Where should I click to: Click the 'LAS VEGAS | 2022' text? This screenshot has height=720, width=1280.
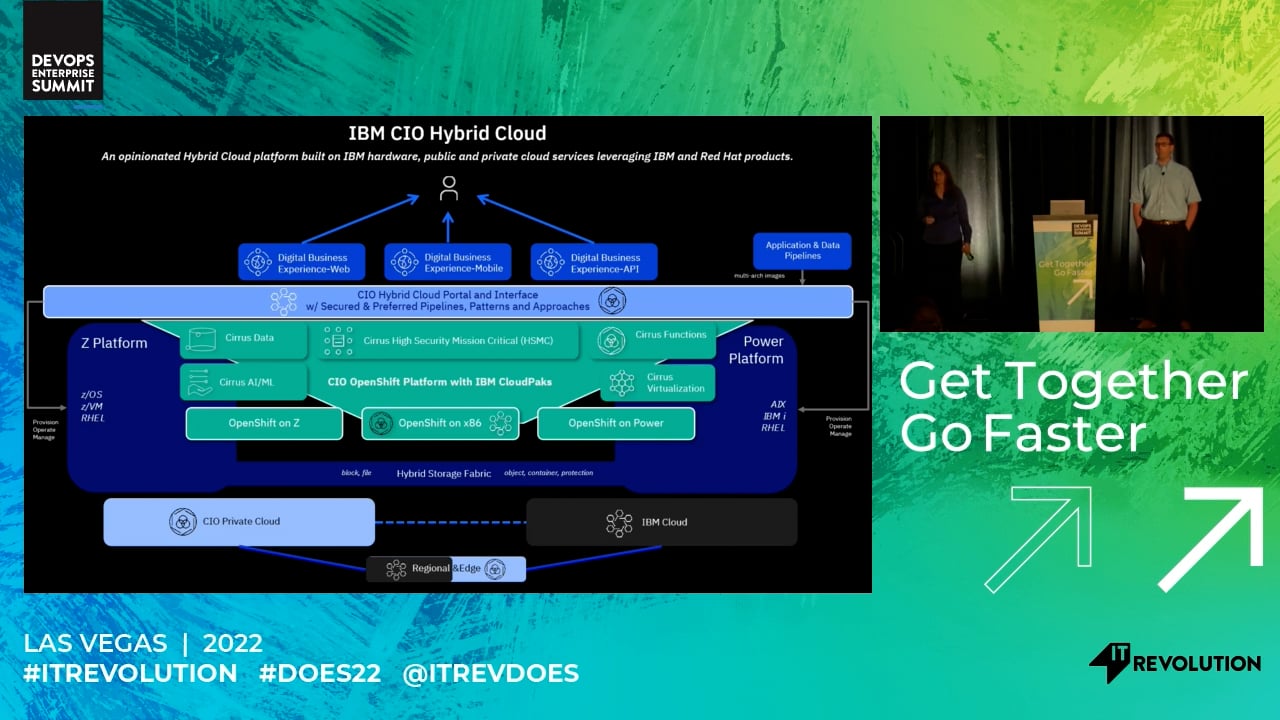143,643
